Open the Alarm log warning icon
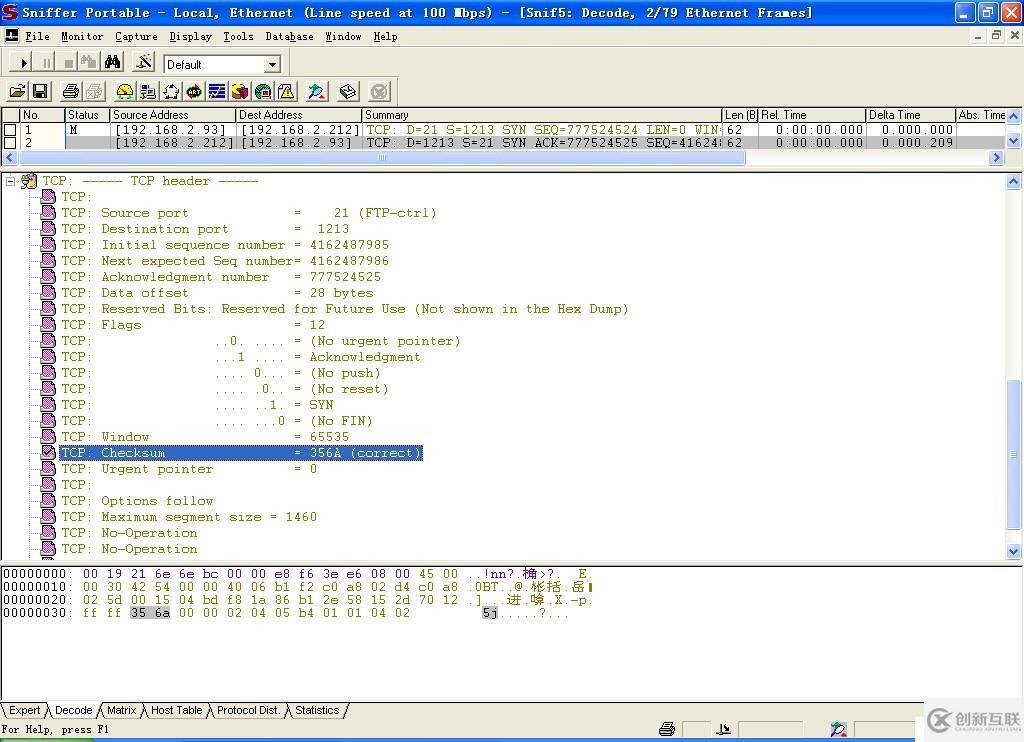This screenshot has height=742, width=1024. coord(286,91)
